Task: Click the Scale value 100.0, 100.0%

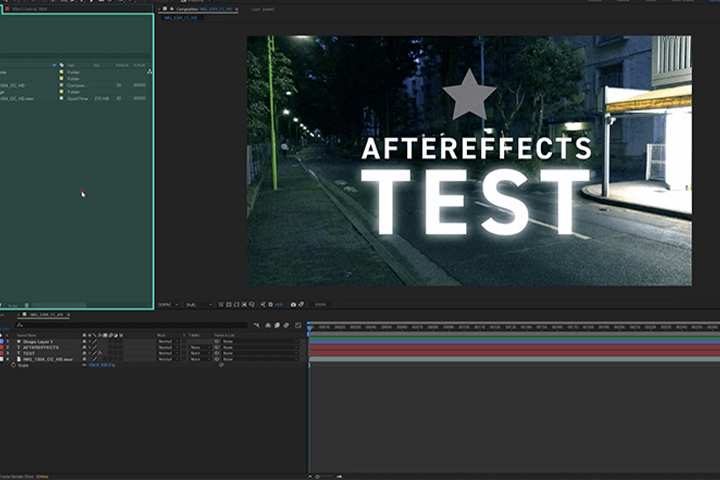Action: (101, 365)
